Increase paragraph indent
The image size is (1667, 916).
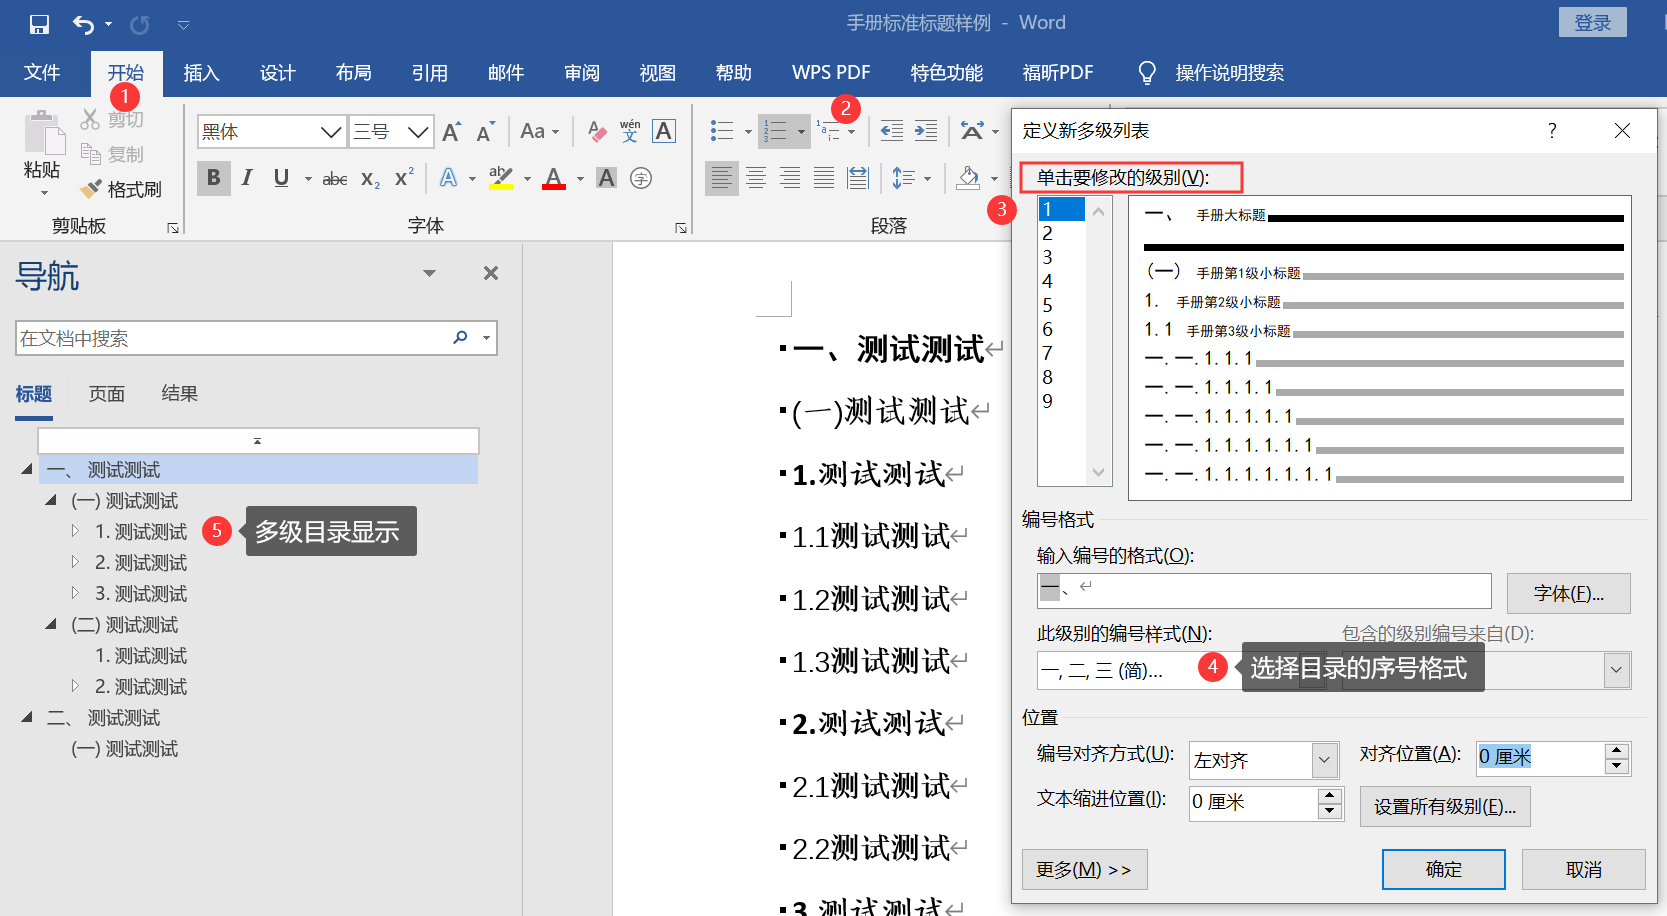(926, 131)
